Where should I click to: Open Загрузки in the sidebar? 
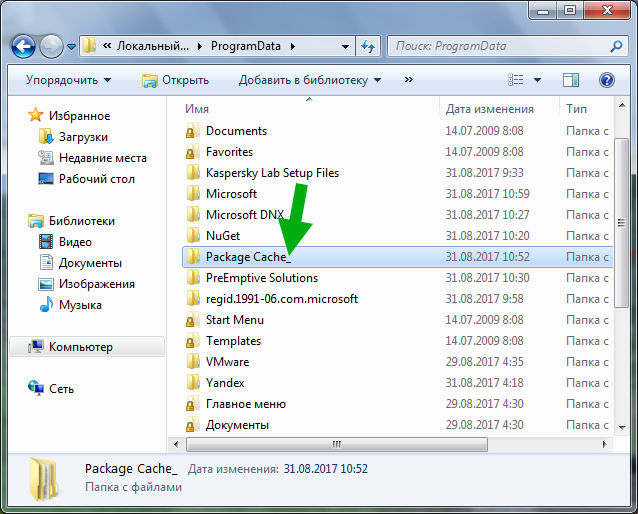73,137
